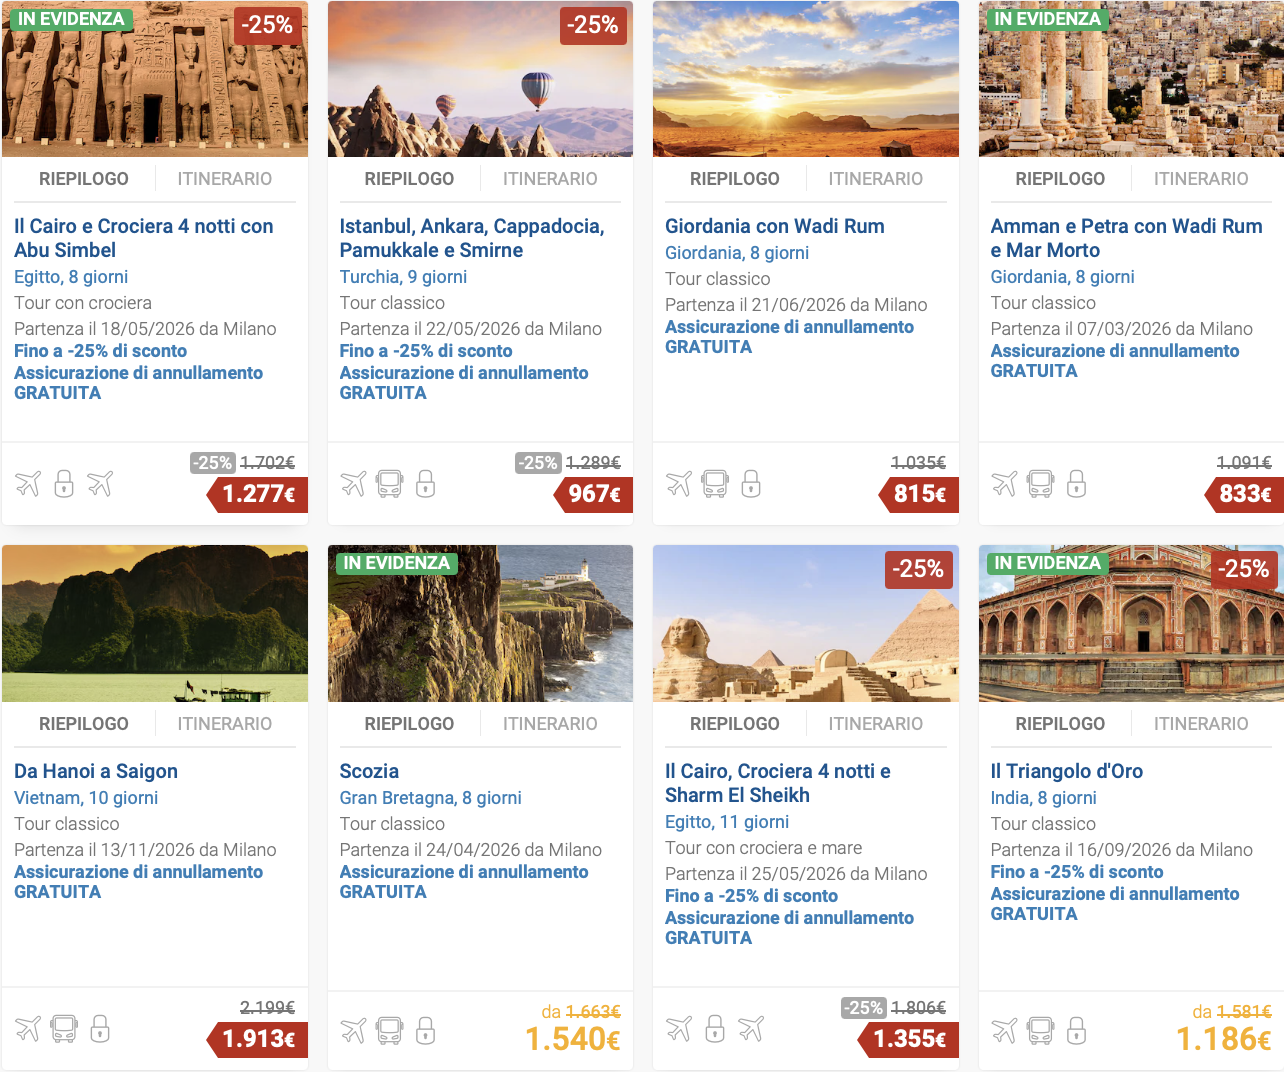The image size is (1284, 1072).
Task: Click the bus icon under the Istanbul tour
Action: click(x=389, y=483)
